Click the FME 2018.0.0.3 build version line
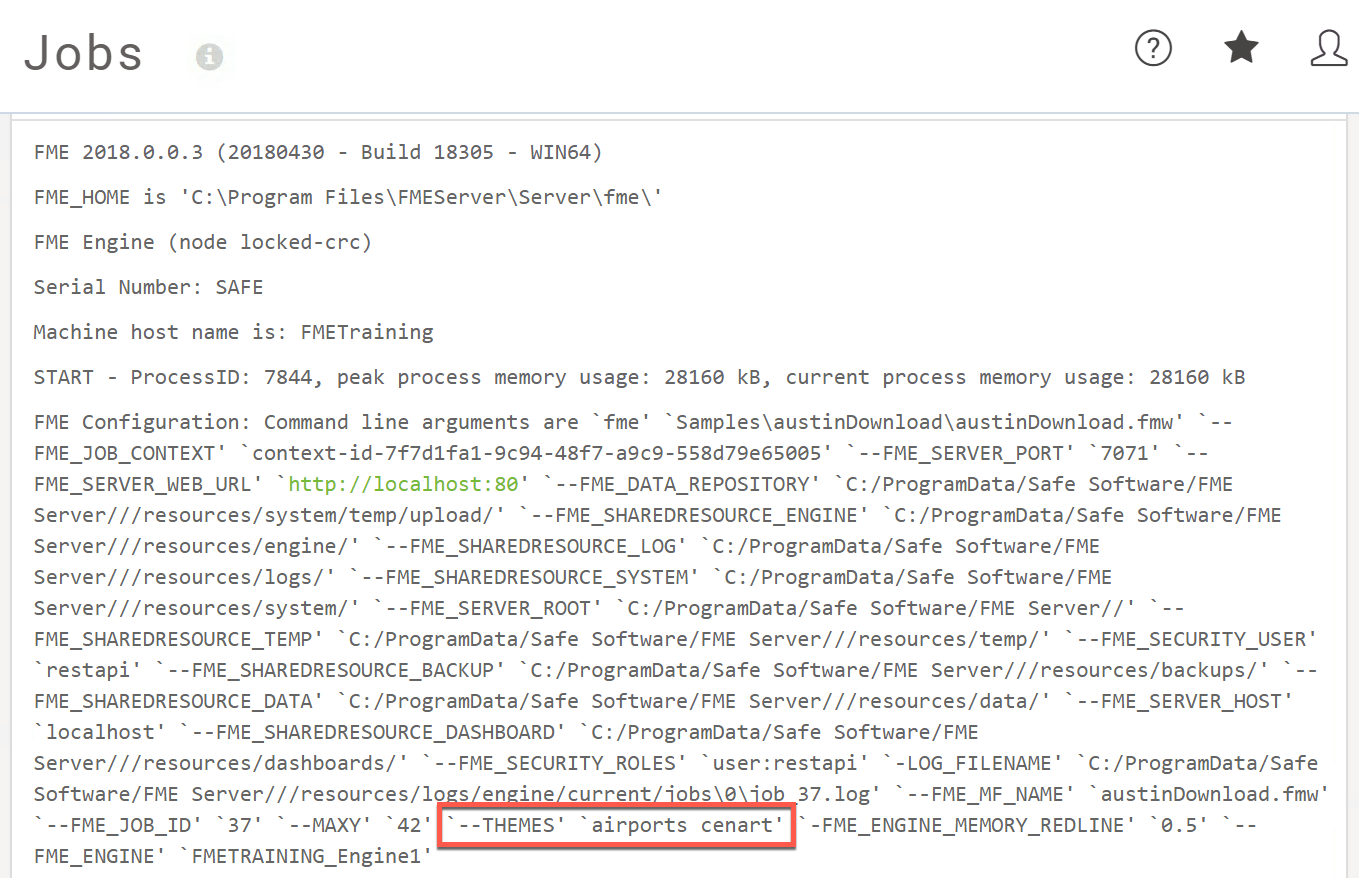The width and height of the screenshot is (1359, 878). tap(317, 153)
